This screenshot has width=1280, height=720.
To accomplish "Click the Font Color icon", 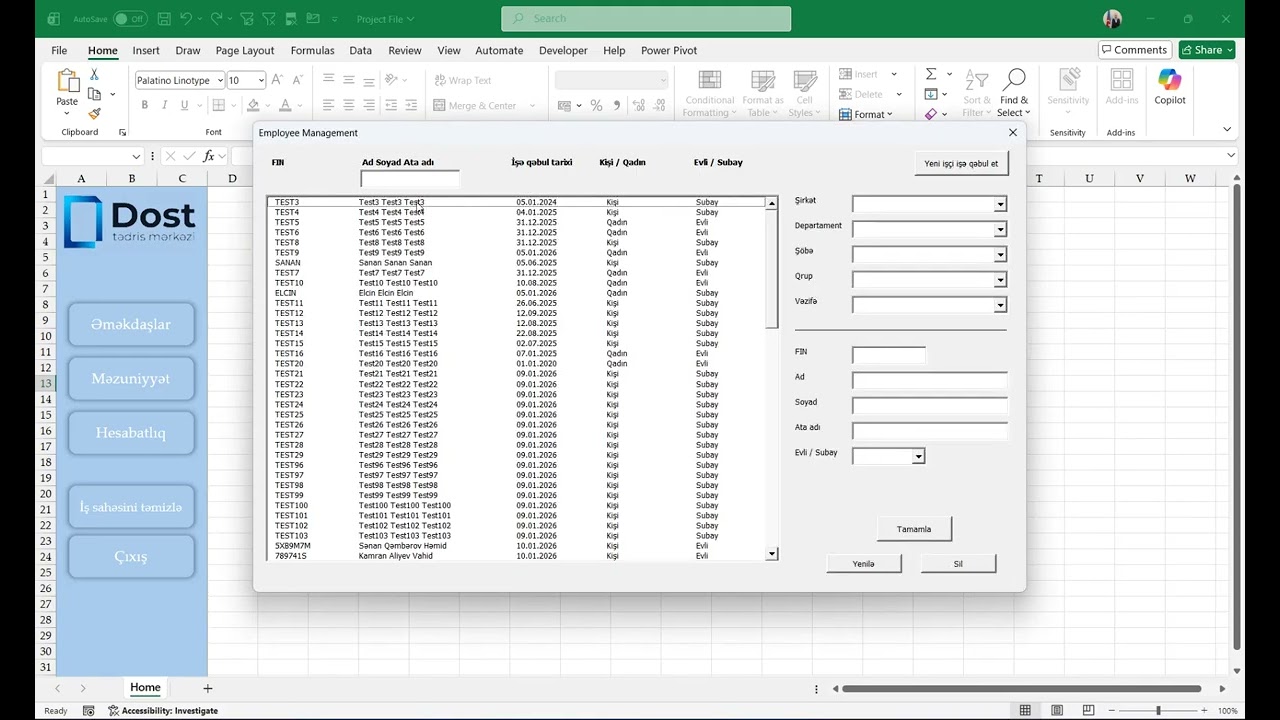I will click(285, 105).
